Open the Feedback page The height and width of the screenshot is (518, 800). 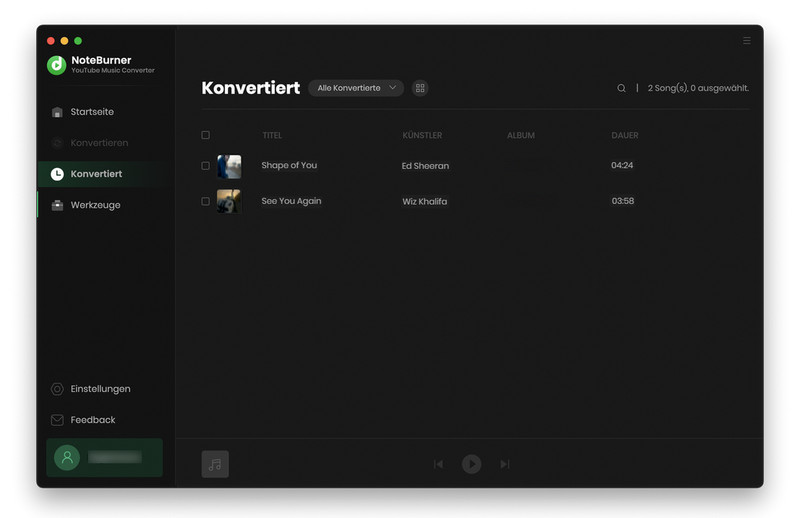coord(92,420)
